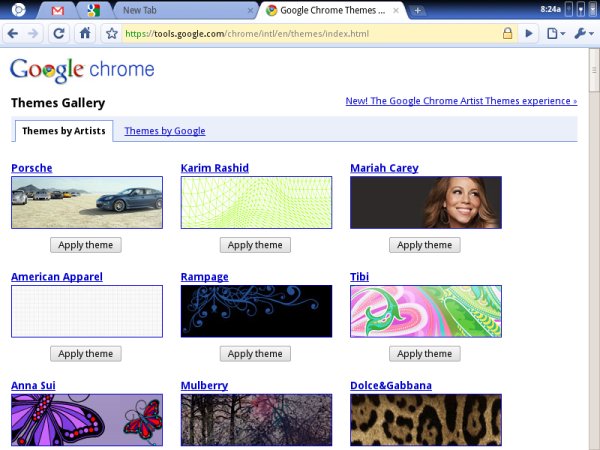Open the Porsche theme link

click(x=32, y=168)
